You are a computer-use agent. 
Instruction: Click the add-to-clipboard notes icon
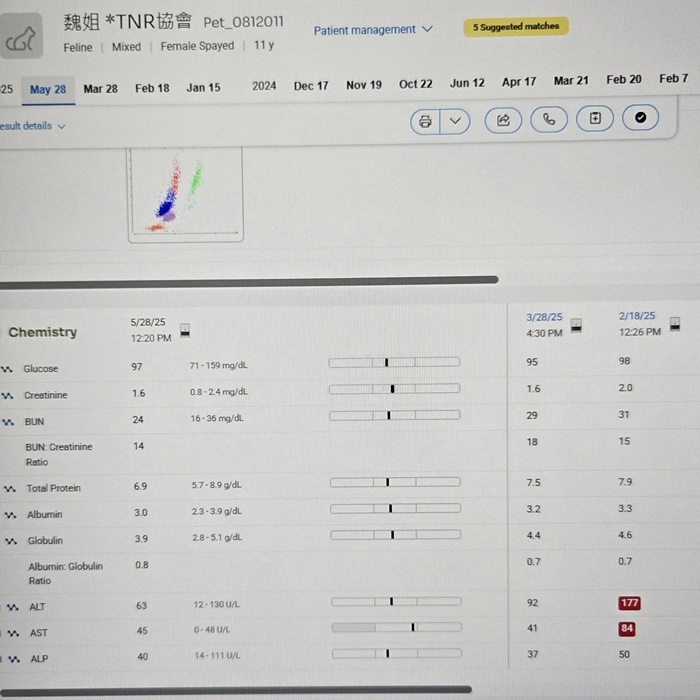coord(595,120)
